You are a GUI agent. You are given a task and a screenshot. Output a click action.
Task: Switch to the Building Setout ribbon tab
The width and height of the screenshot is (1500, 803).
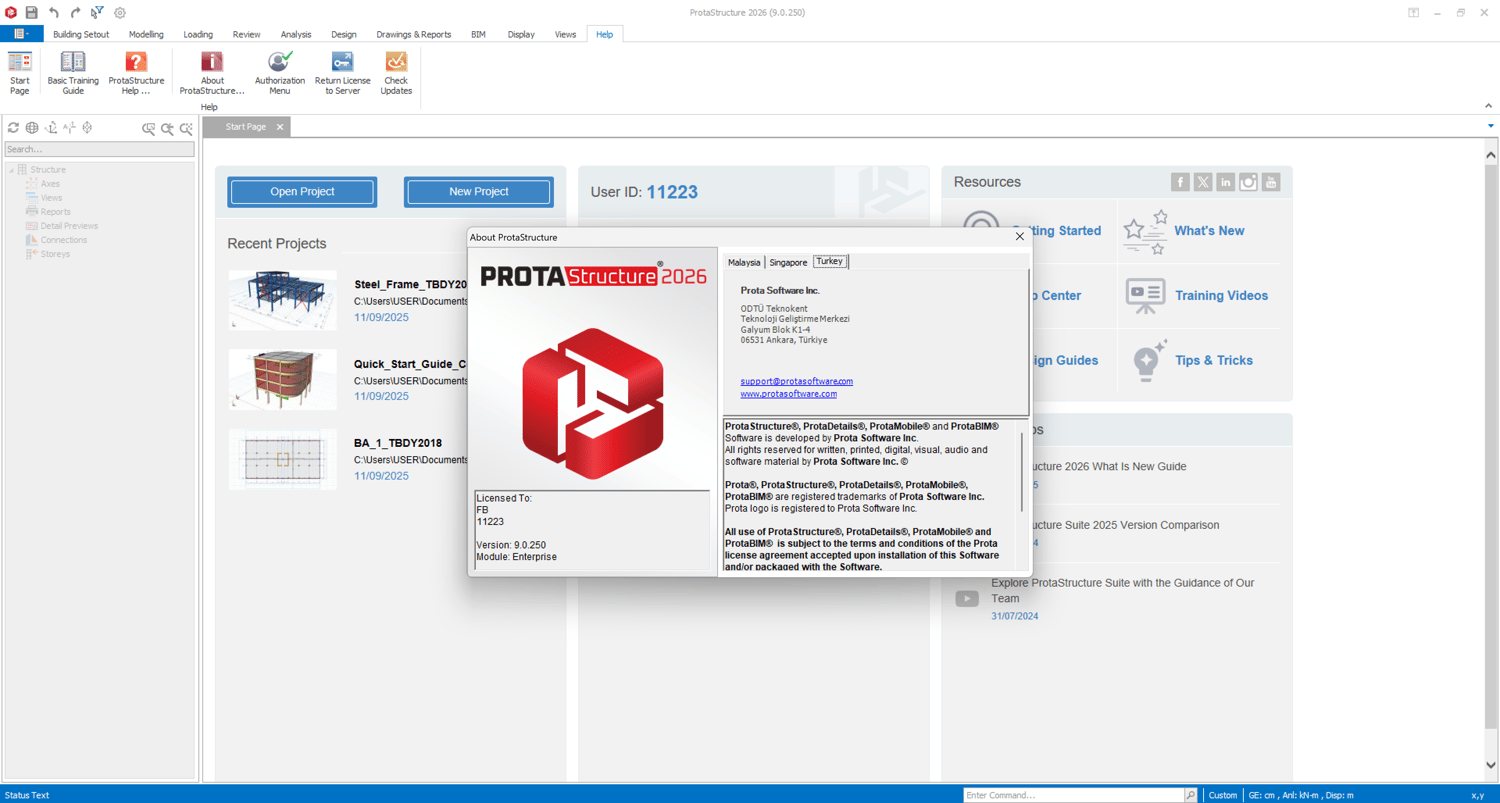(x=81, y=34)
